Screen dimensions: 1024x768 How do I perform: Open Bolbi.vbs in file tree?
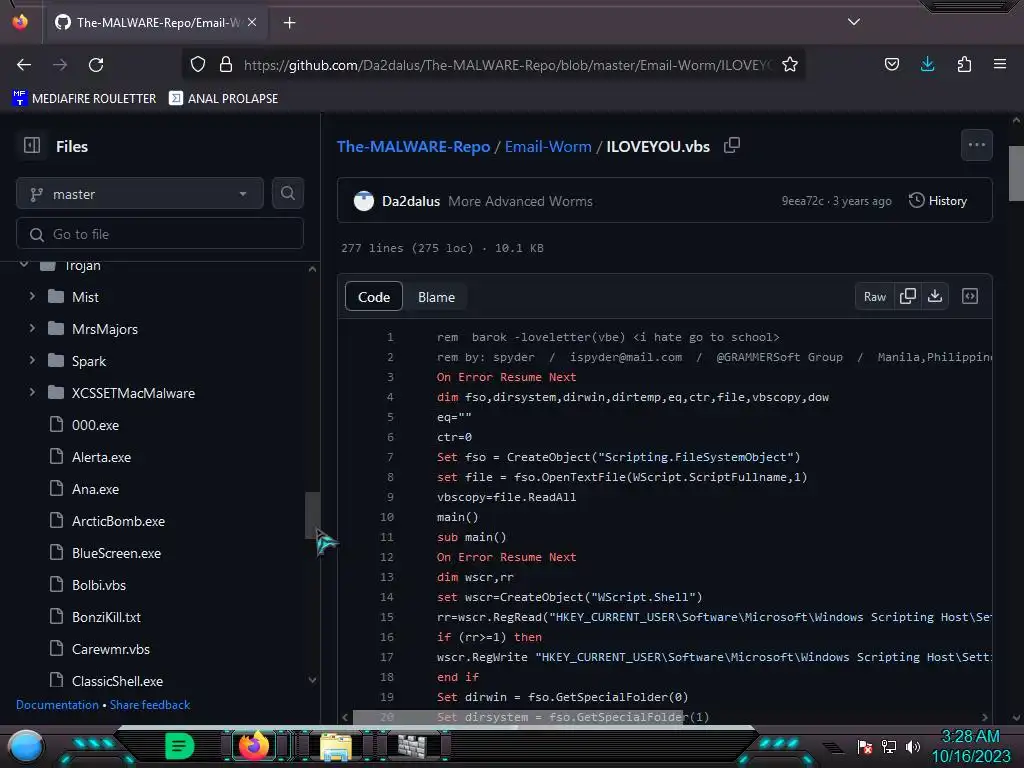tap(99, 585)
